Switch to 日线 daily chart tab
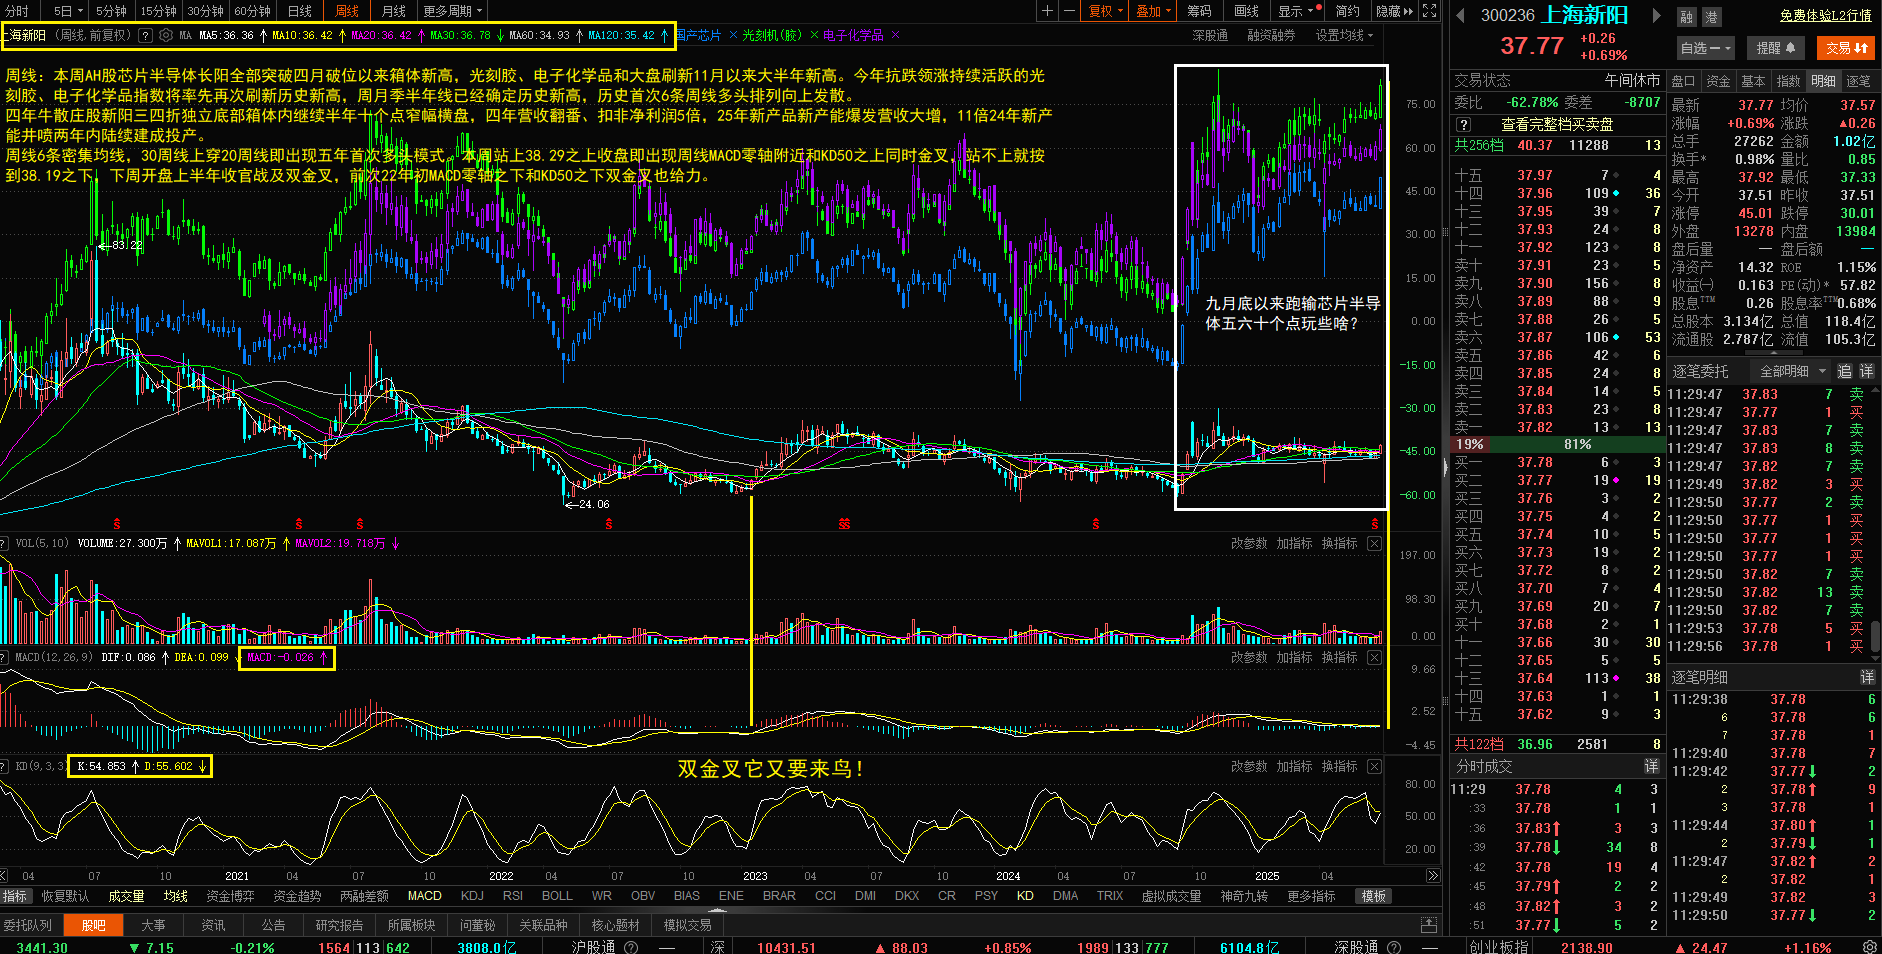 299,11
